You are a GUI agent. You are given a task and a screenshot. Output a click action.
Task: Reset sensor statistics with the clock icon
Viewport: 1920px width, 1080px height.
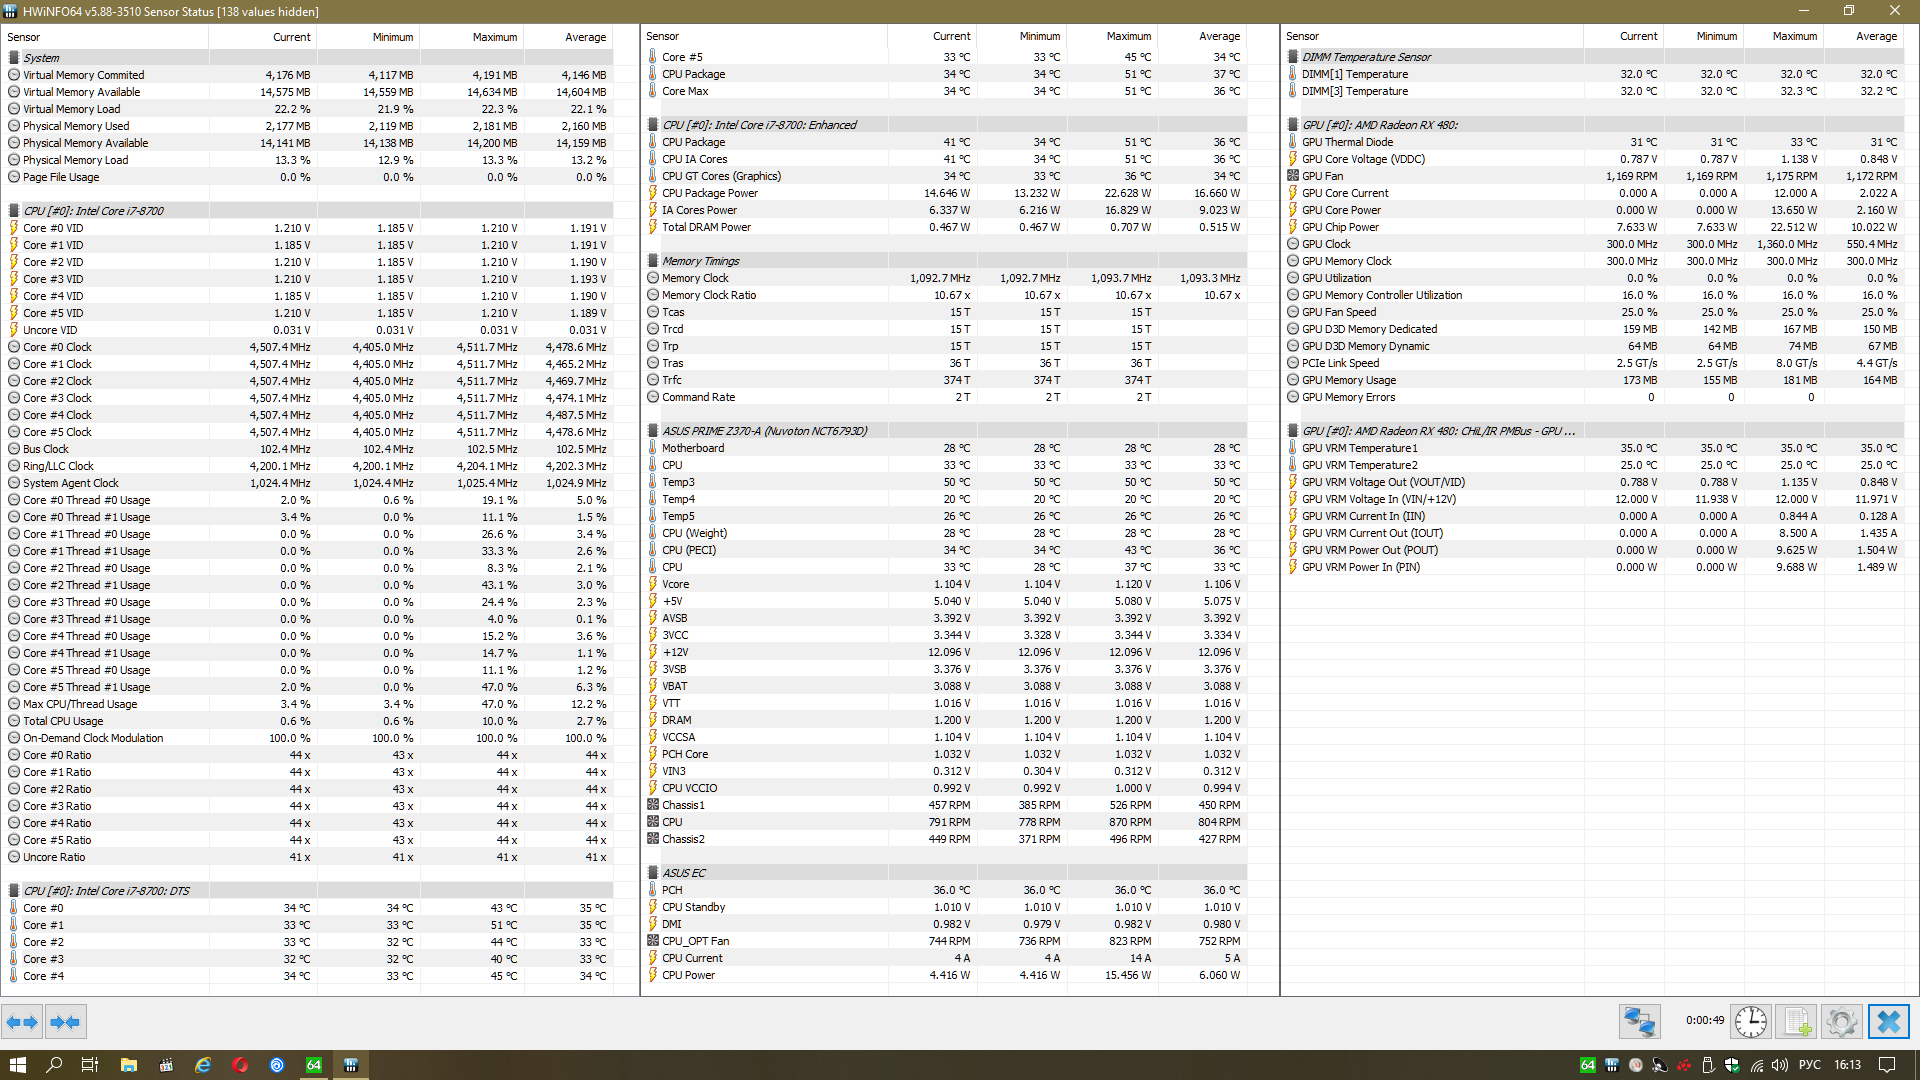coord(1751,1022)
